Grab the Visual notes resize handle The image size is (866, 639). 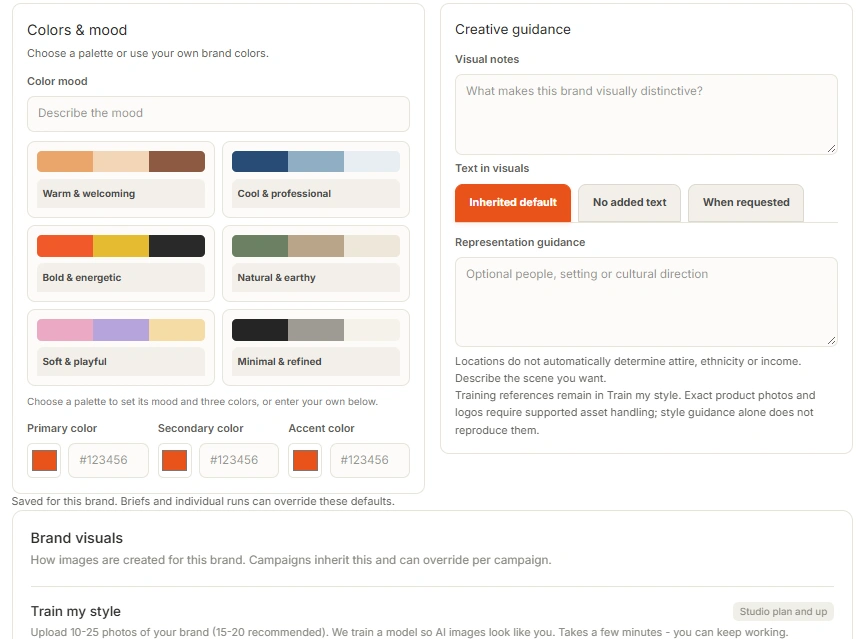click(x=831, y=149)
